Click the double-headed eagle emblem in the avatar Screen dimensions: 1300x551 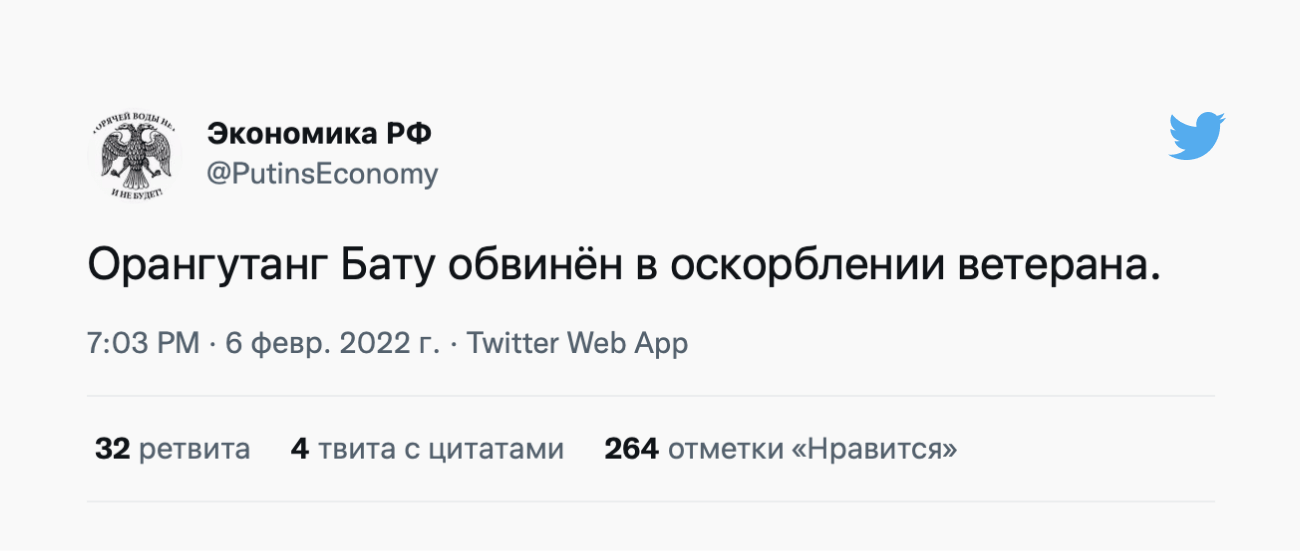[130, 156]
